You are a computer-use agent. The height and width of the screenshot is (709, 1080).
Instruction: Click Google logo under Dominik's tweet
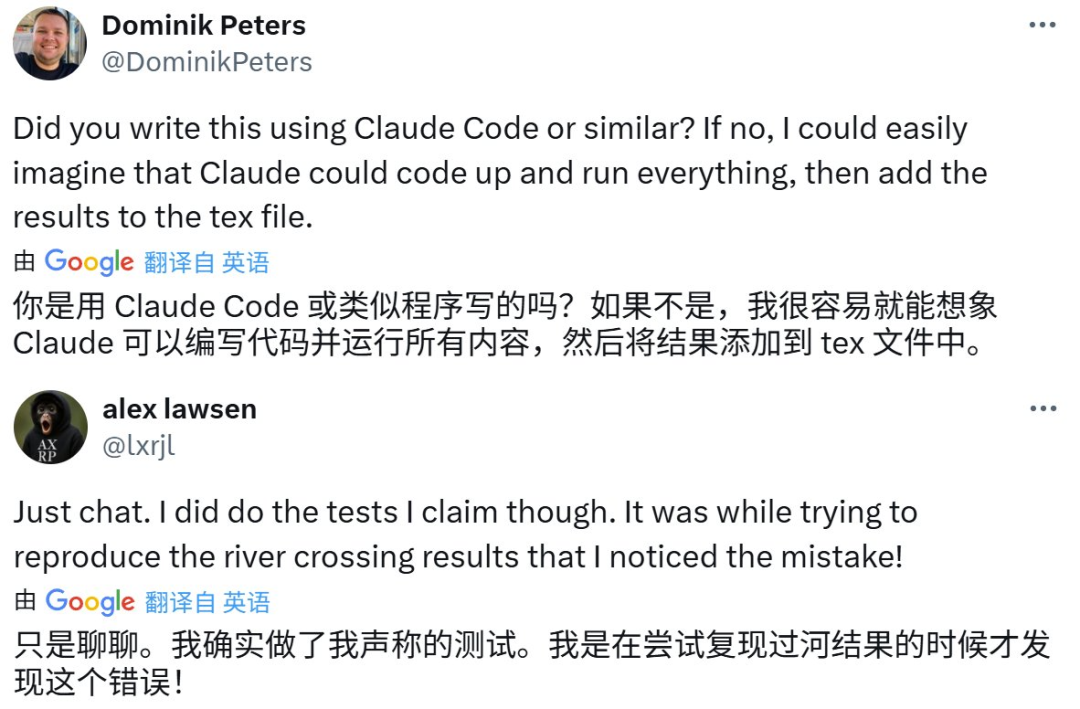point(89,263)
